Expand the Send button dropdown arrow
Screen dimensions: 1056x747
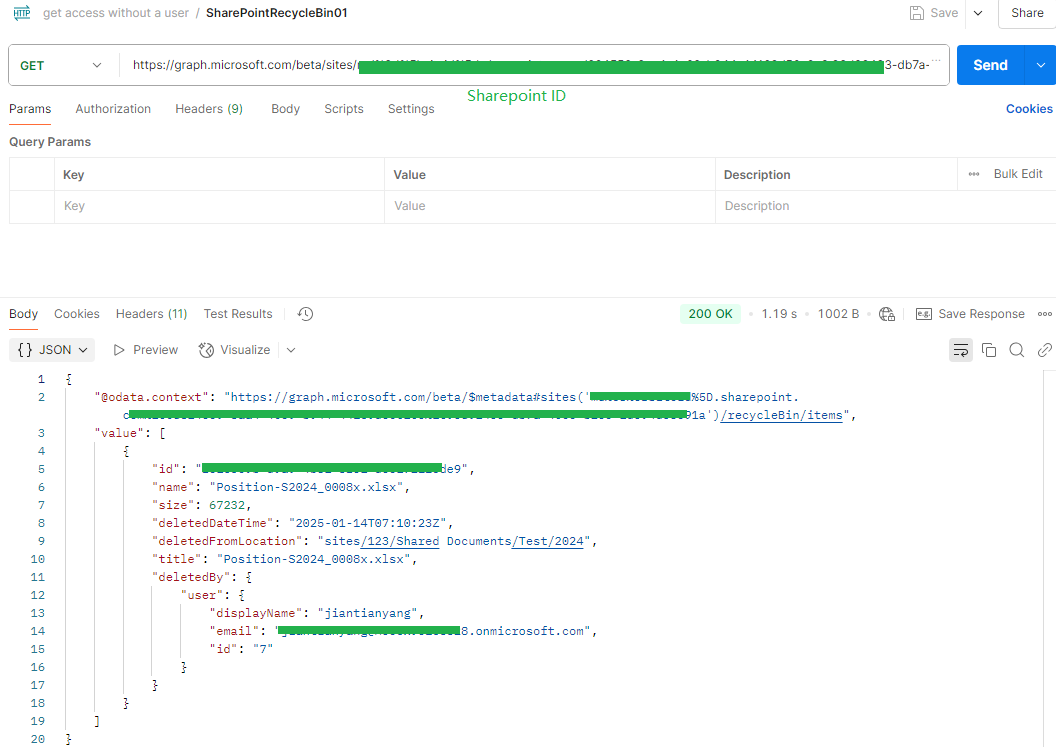(1040, 64)
